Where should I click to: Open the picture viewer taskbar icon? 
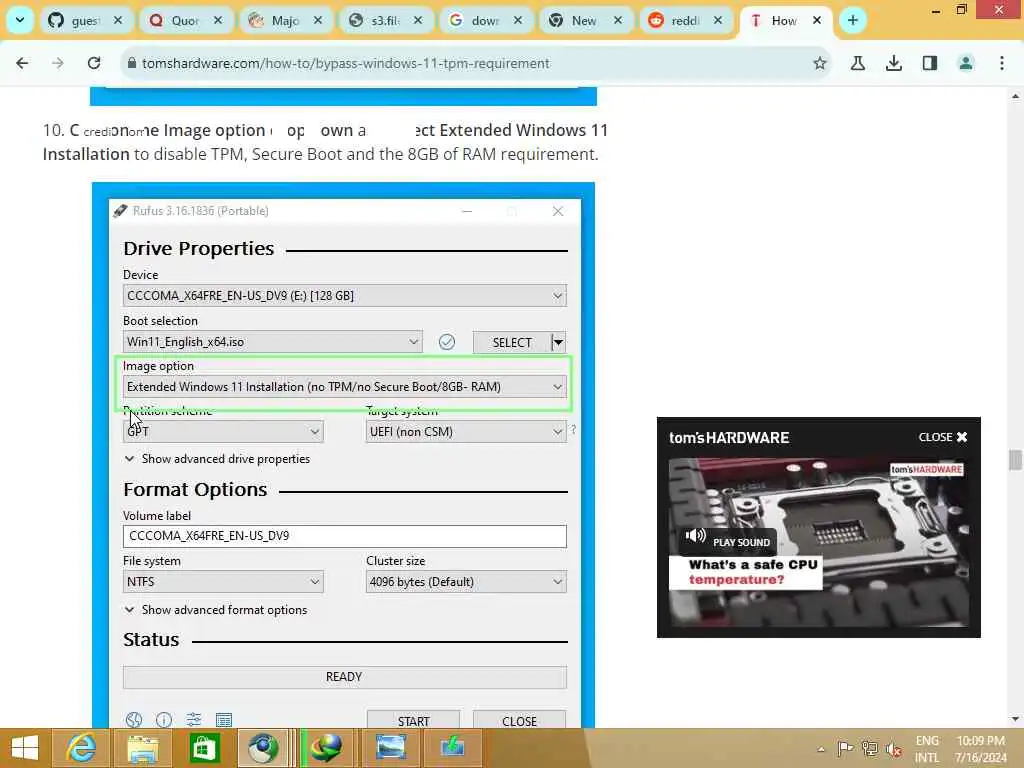(x=391, y=748)
